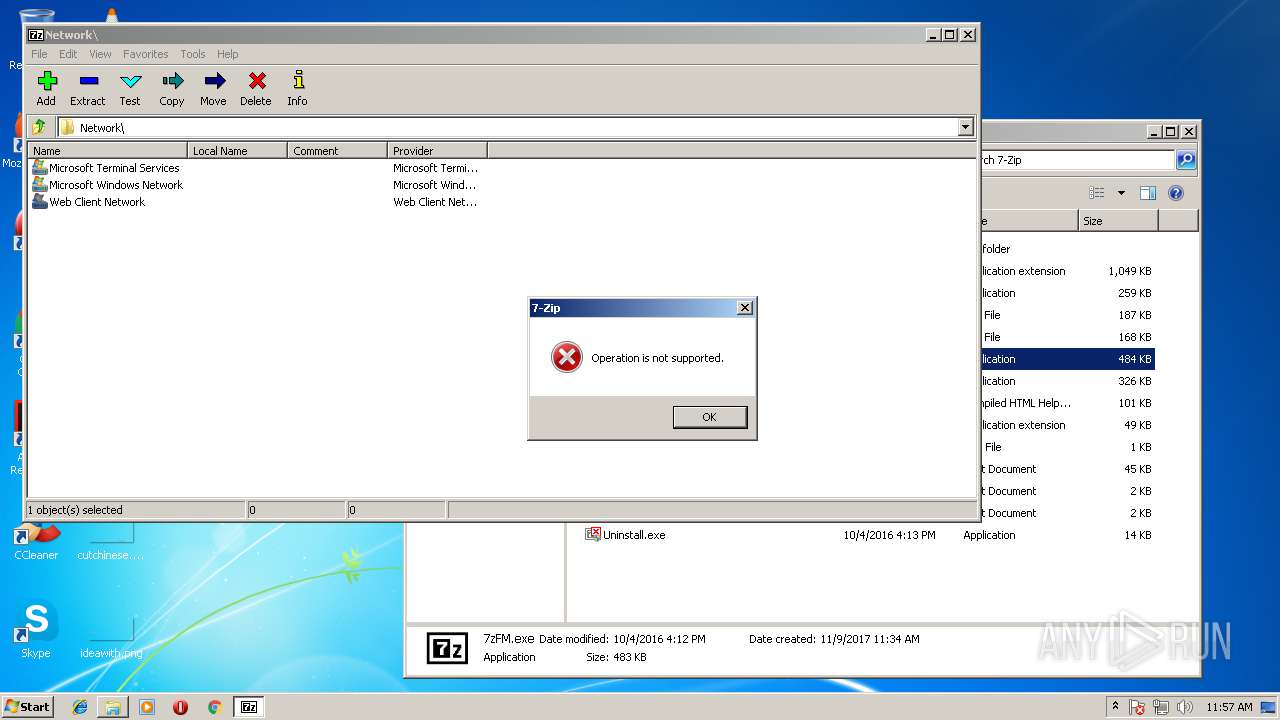Screen dimensions: 1280x720
Task: Sort by the Local Name column header
Action: pos(238,151)
